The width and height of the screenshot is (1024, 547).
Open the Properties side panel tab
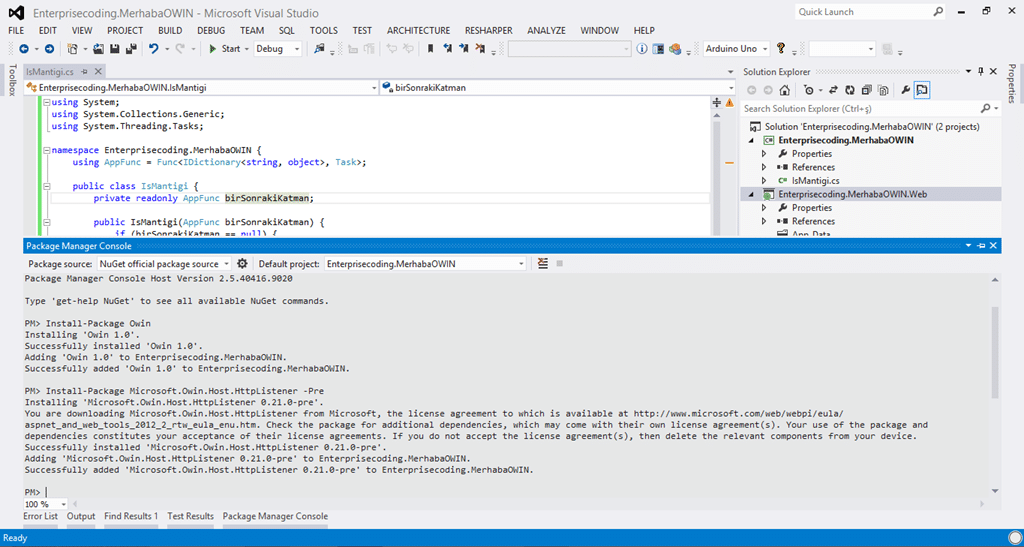(1012, 84)
